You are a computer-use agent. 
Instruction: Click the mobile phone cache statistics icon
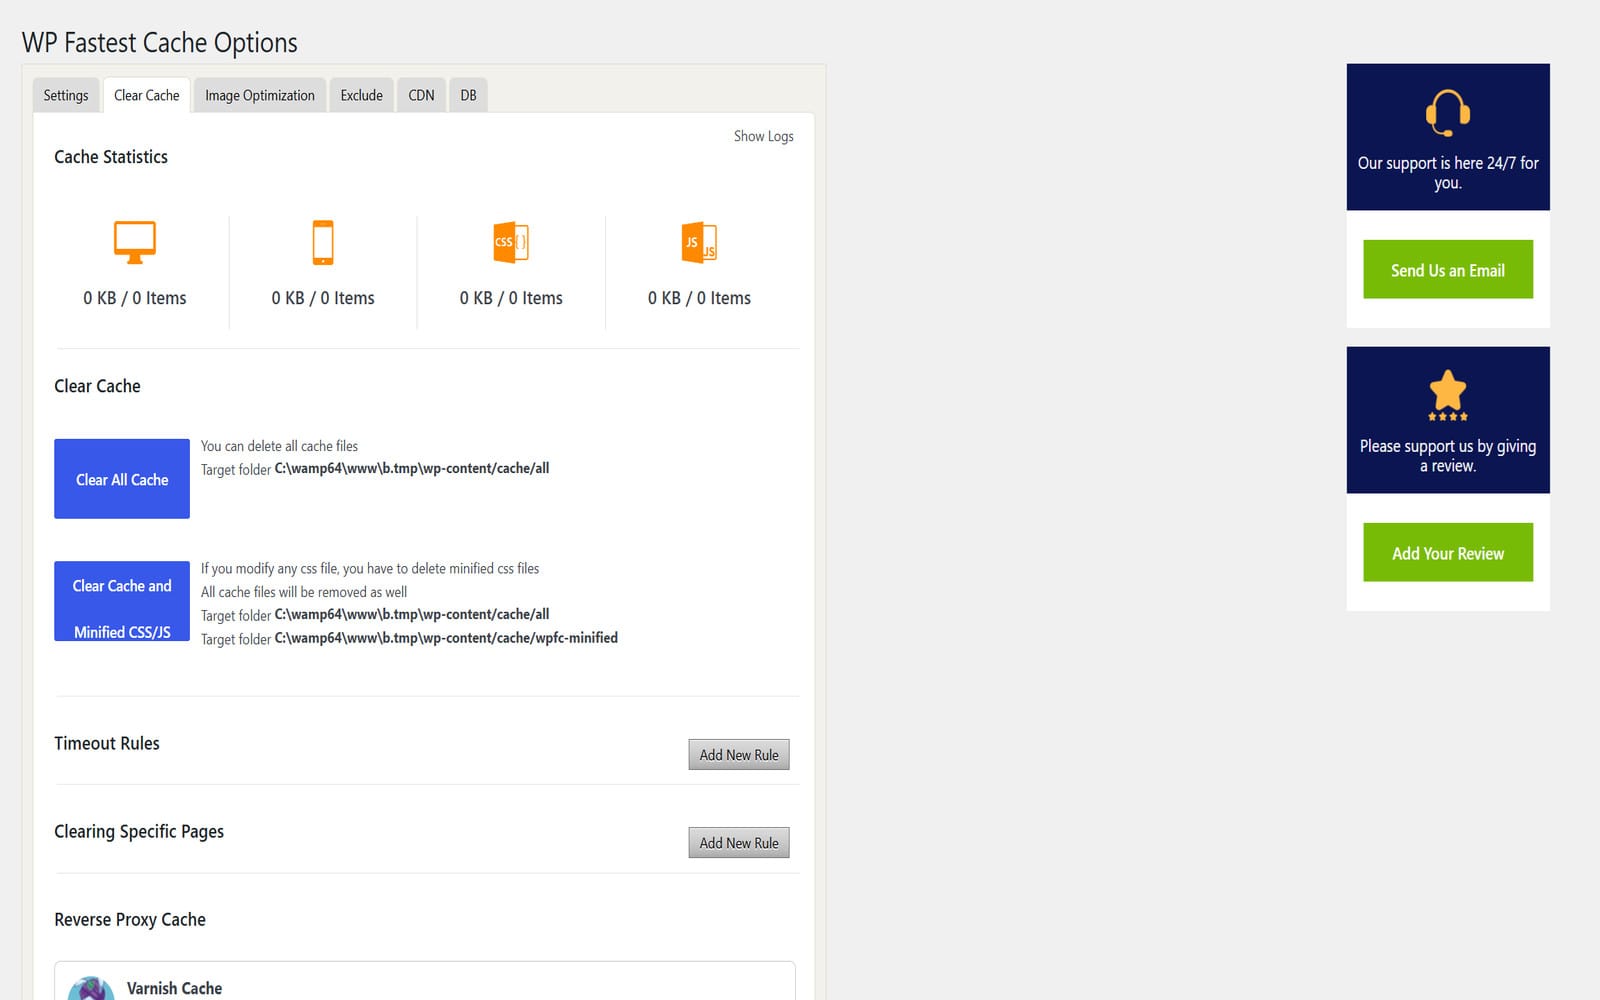point(323,242)
